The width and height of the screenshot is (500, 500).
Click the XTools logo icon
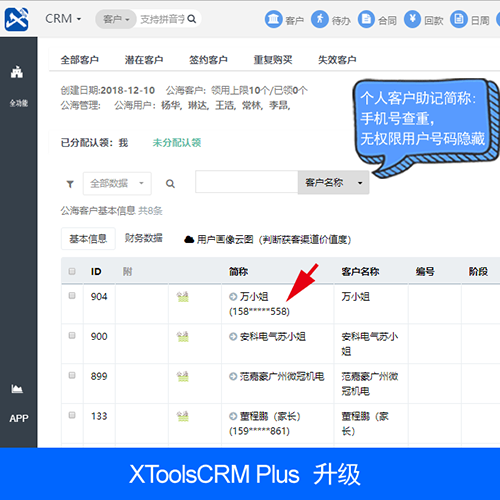click(x=16, y=19)
